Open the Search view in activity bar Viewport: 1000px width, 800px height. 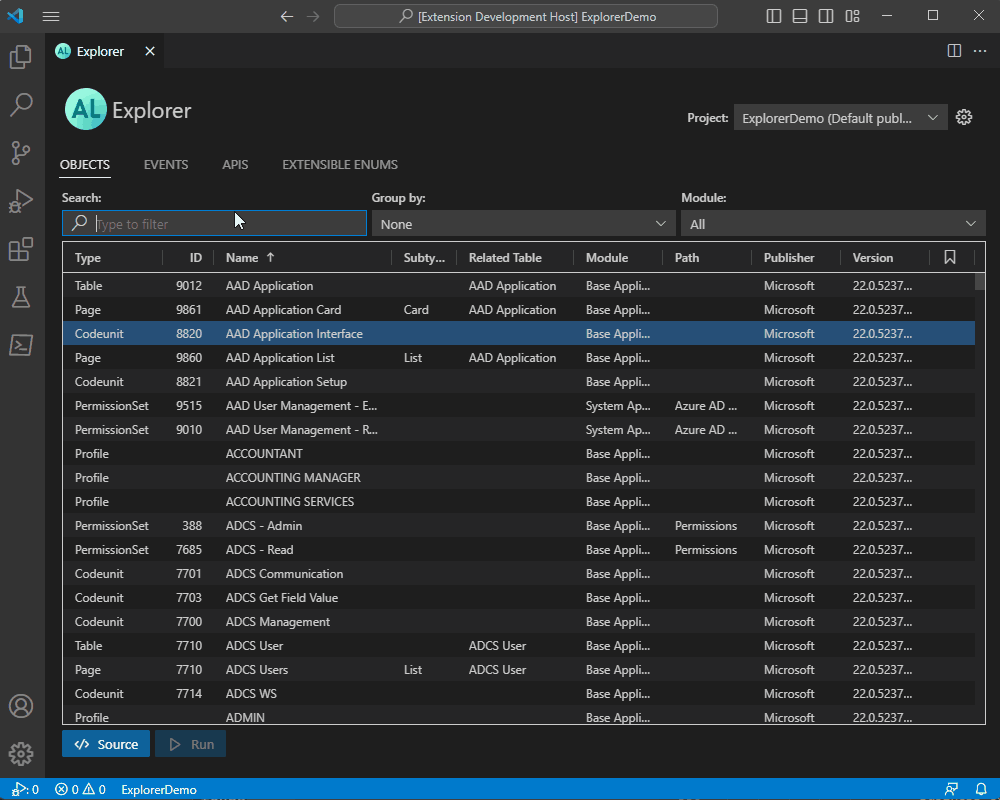[21, 105]
